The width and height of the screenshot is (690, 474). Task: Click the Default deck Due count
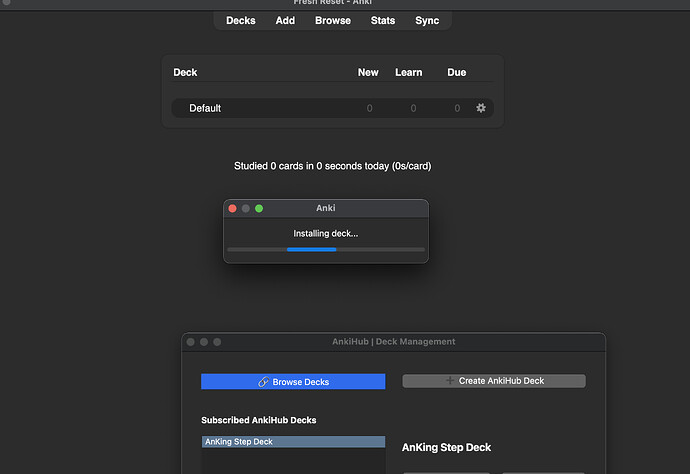457,108
